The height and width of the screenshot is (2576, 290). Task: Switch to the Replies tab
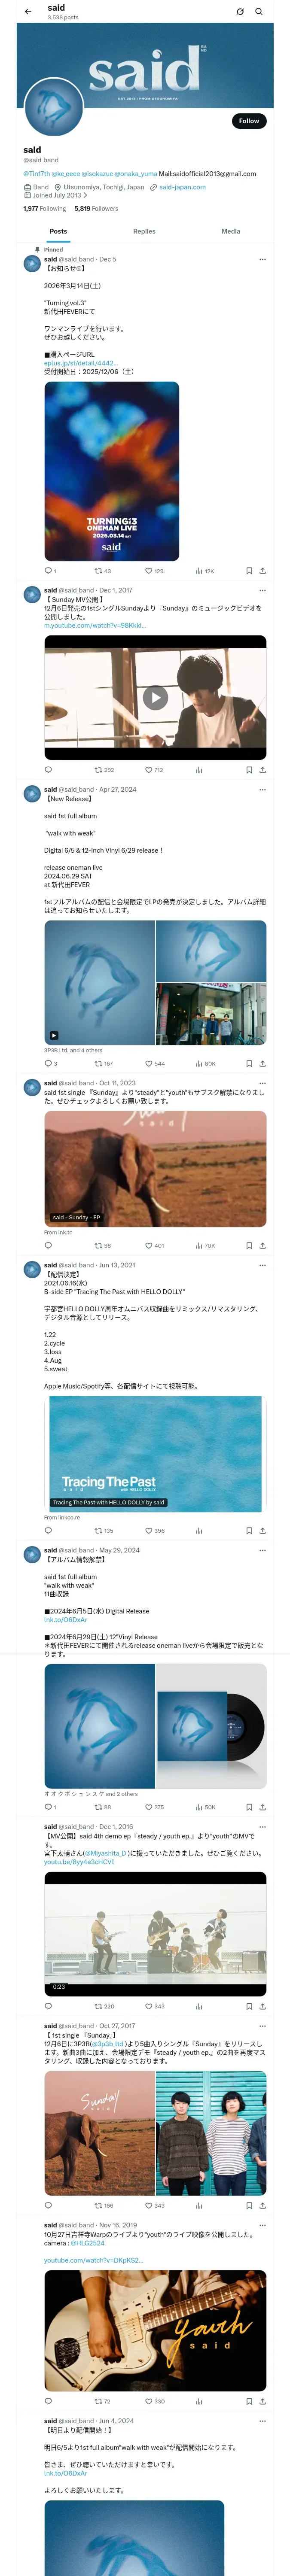point(144,231)
